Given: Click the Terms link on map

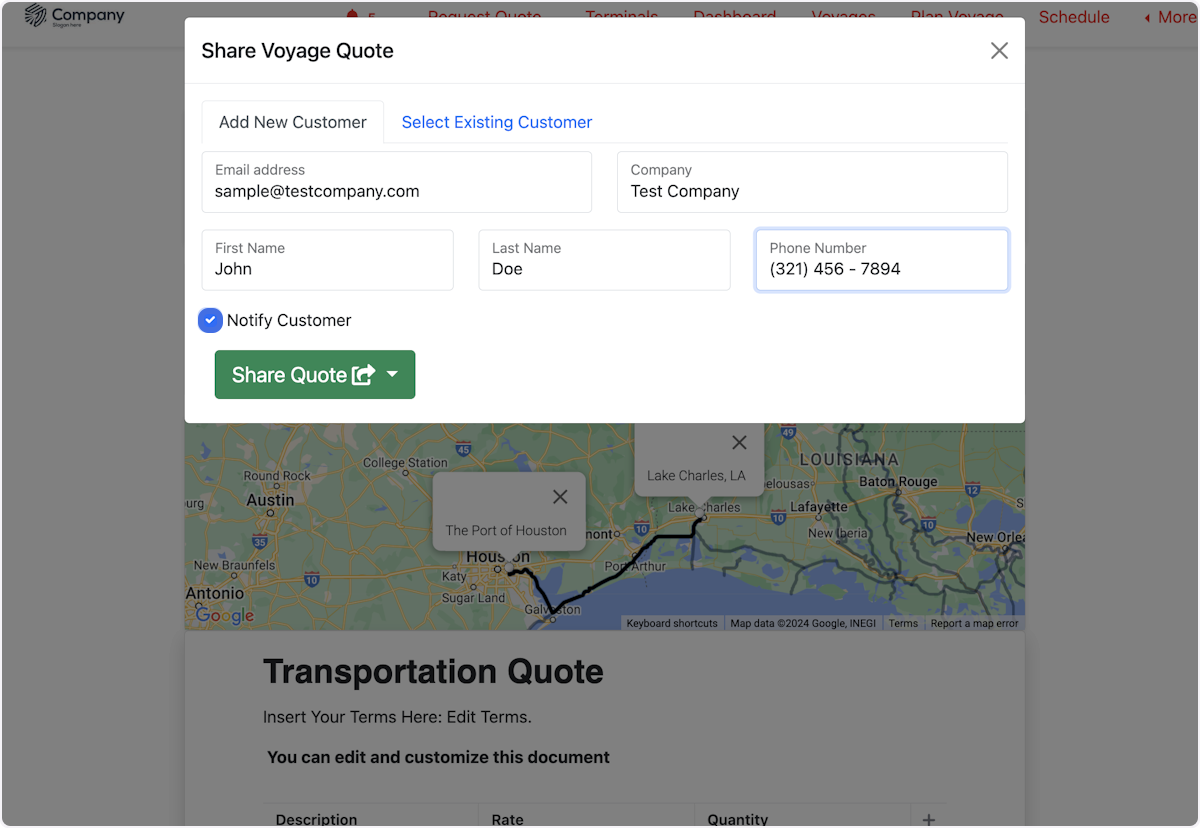Looking at the screenshot, I should 902,623.
